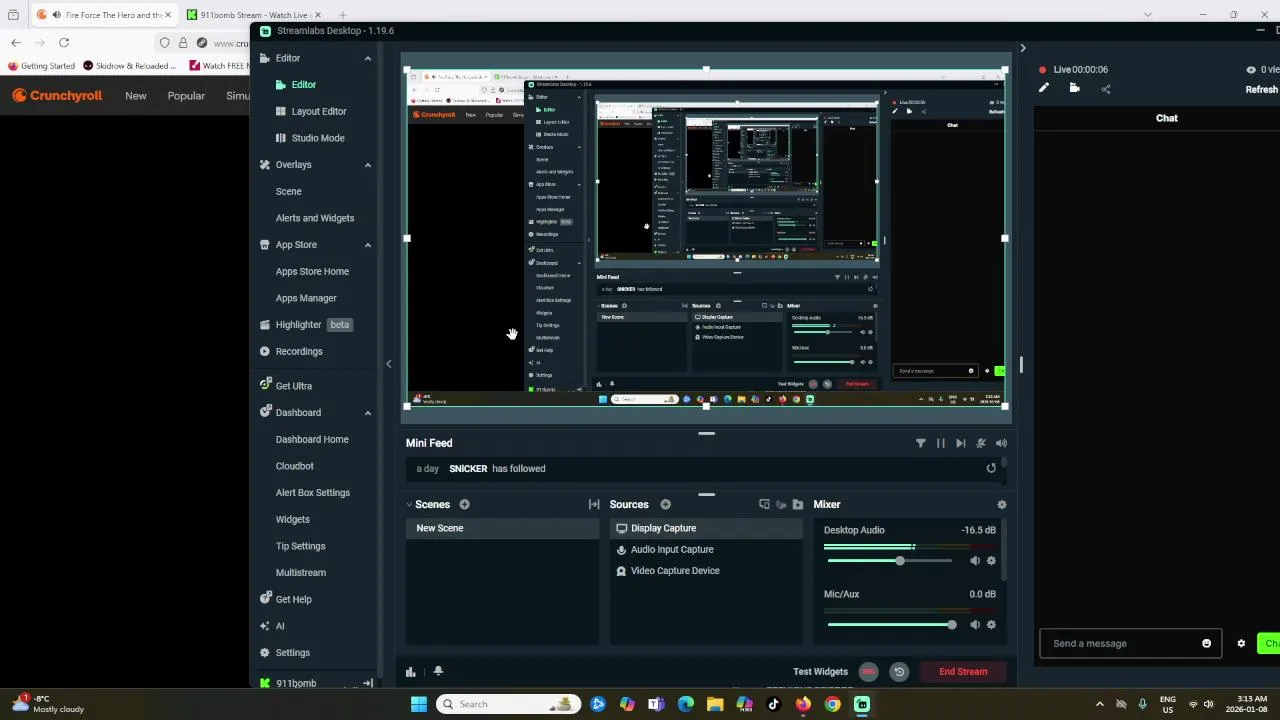The height and width of the screenshot is (720, 1280).
Task: Open the clip camera icon in chat panel
Action: (x=1075, y=88)
